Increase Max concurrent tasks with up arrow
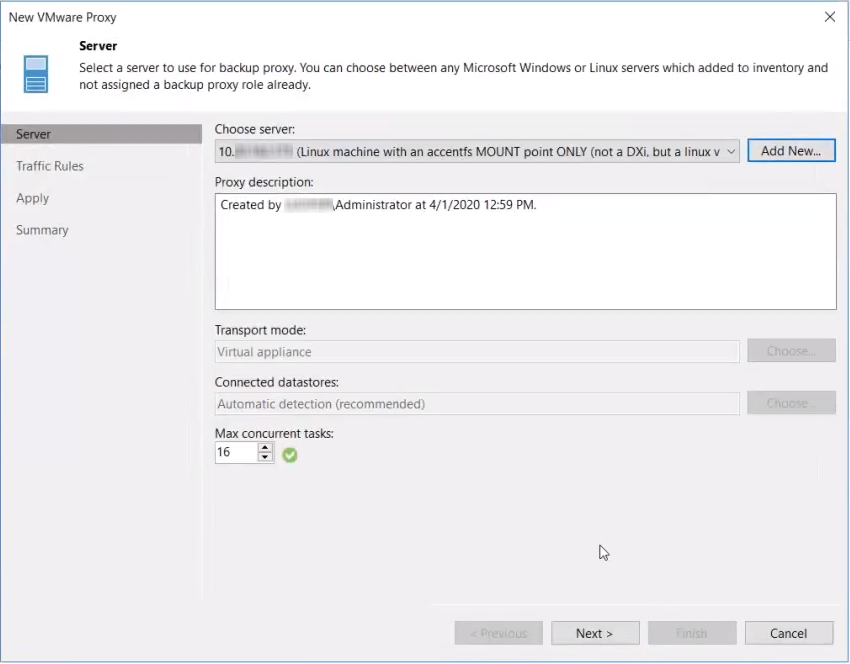The height and width of the screenshot is (664, 850). point(265,447)
